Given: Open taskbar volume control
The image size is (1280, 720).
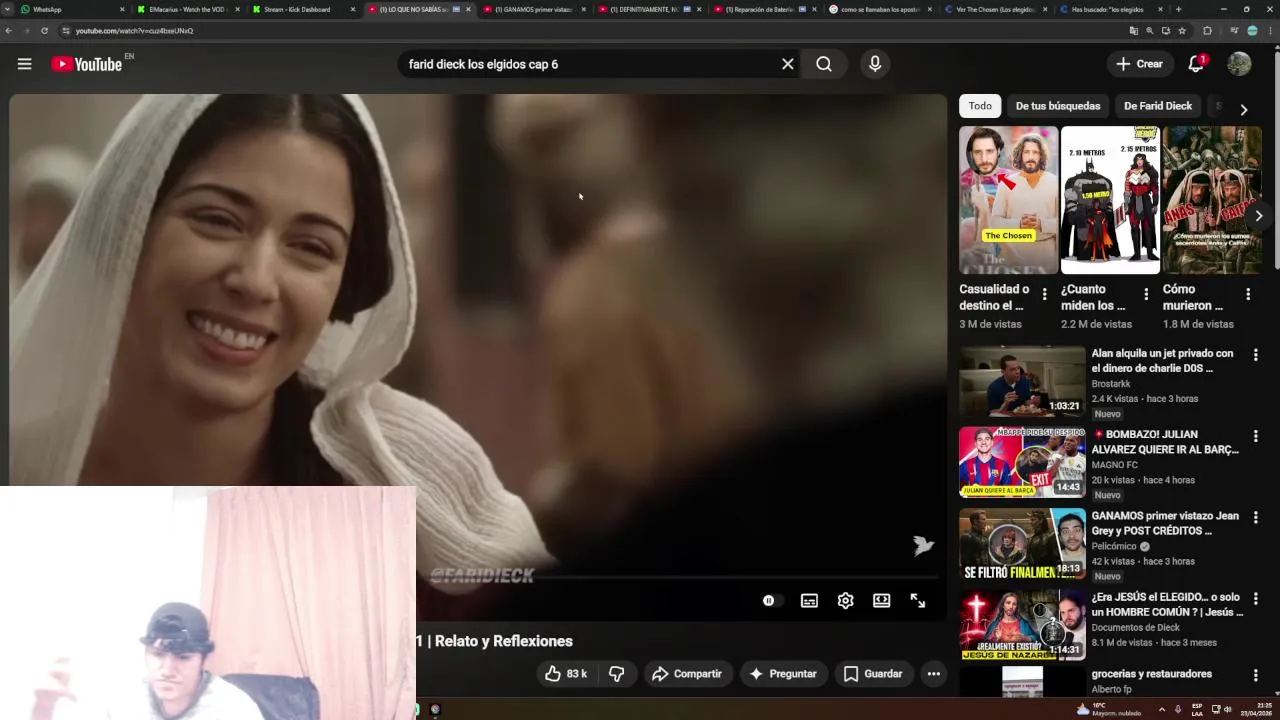Looking at the screenshot, I should point(1228,709).
